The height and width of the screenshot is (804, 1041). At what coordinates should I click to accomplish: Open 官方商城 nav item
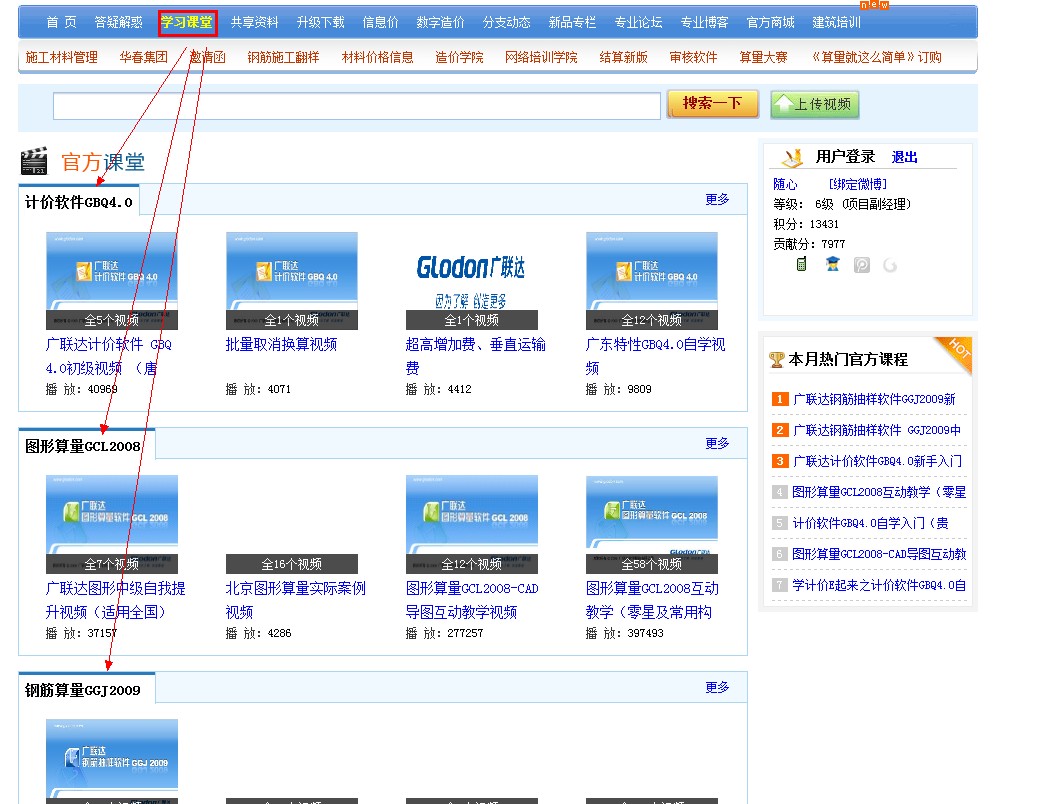(x=770, y=23)
